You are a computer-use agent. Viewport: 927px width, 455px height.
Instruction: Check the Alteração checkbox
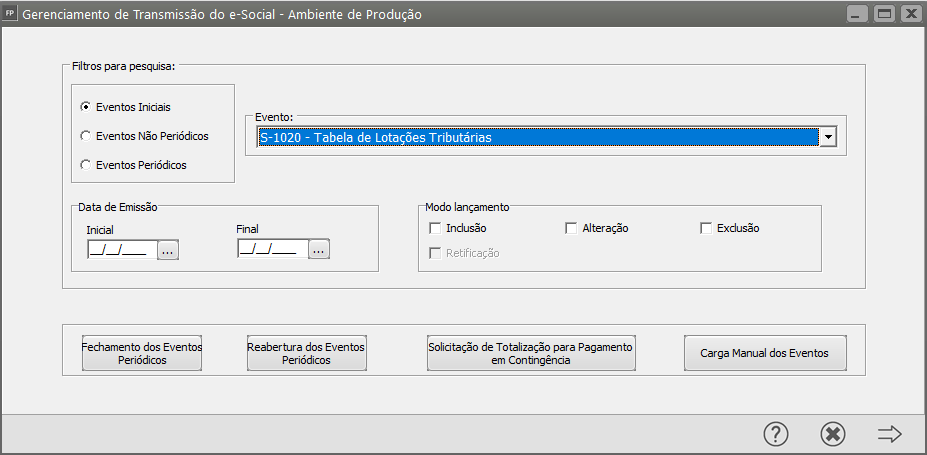coord(572,228)
